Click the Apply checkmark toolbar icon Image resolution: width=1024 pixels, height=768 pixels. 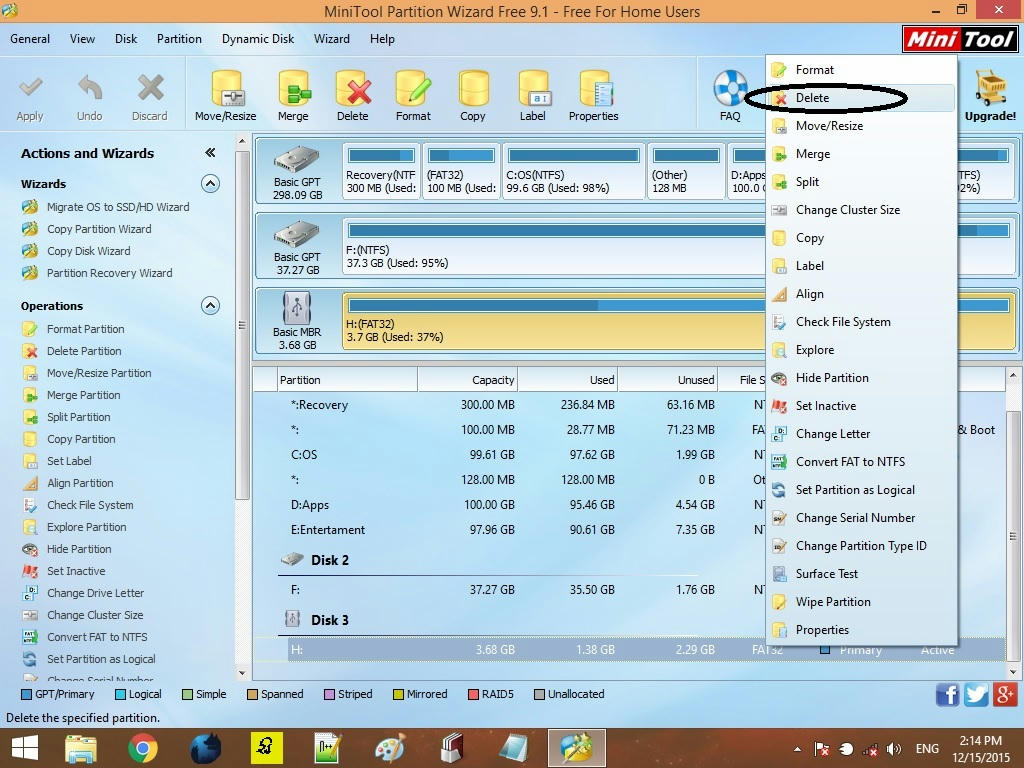coord(30,88)
